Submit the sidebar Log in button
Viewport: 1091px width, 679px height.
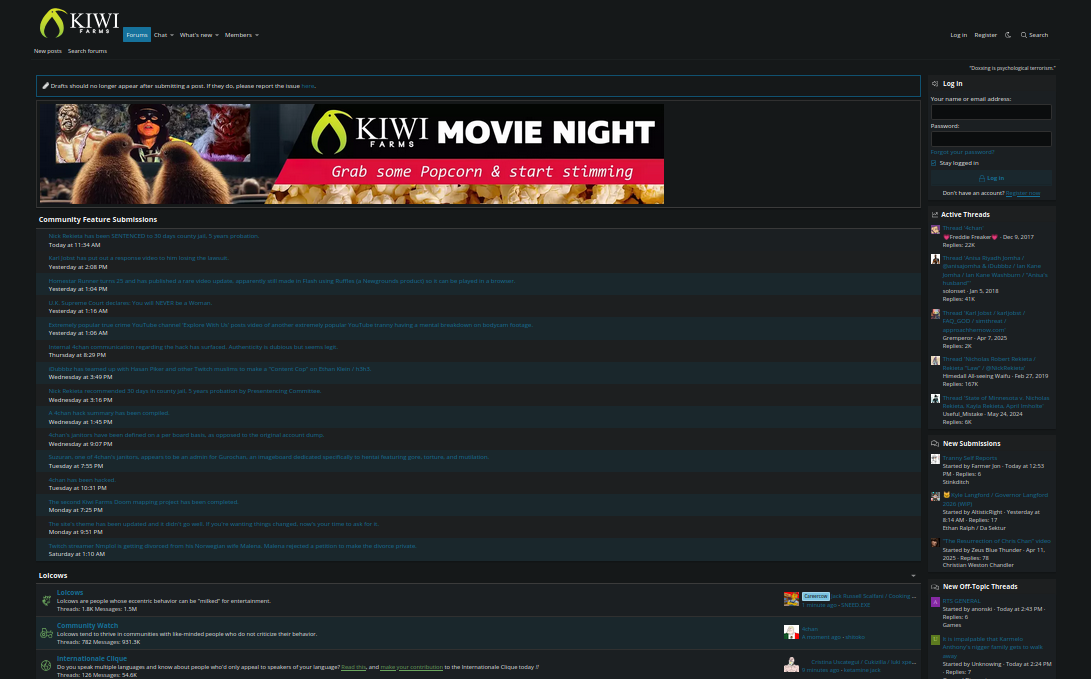991,178
